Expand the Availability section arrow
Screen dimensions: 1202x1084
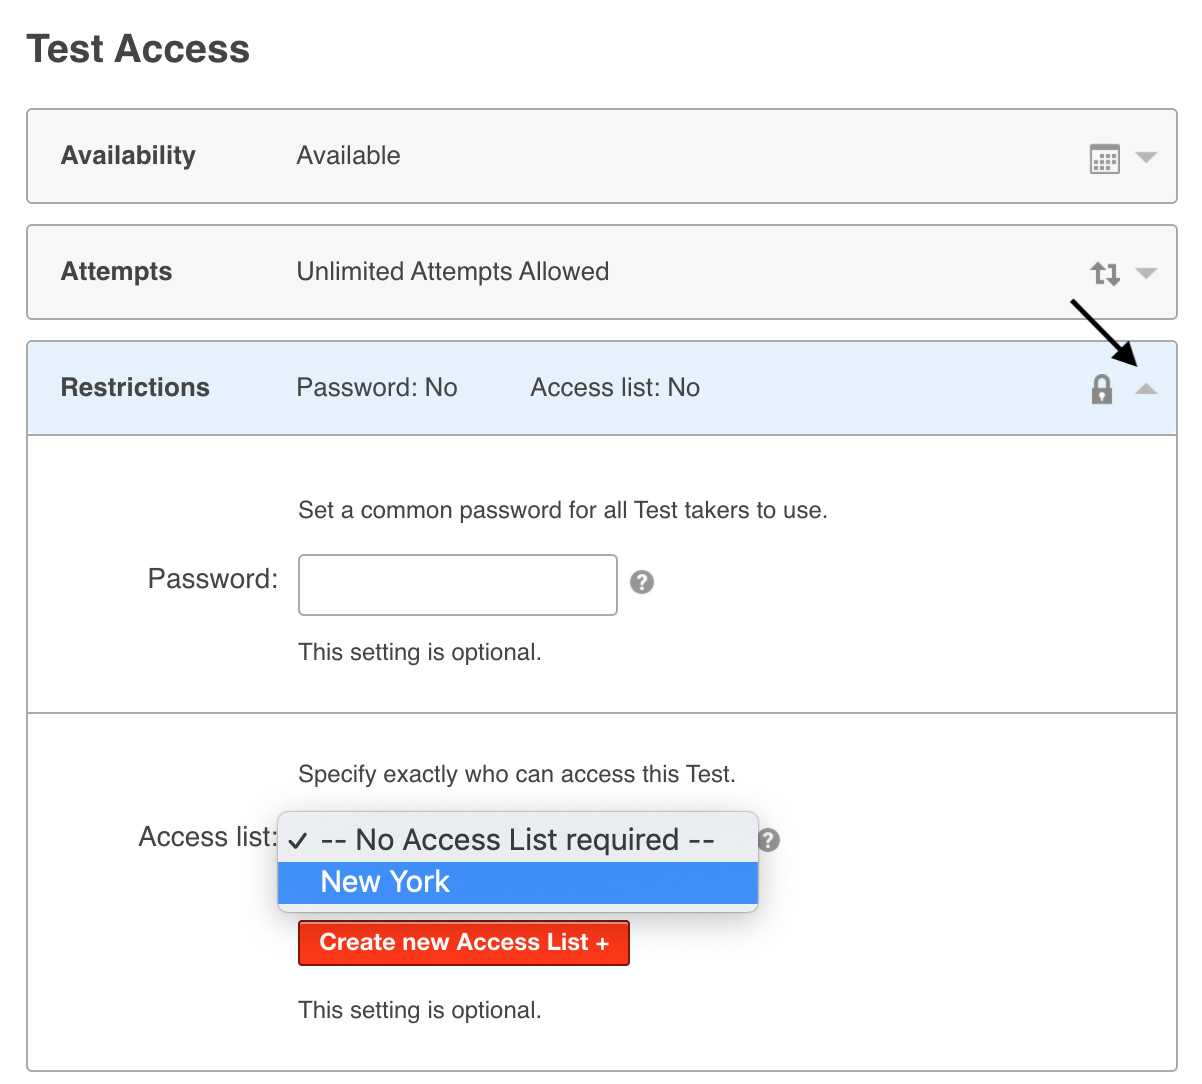pos(1146,157)
